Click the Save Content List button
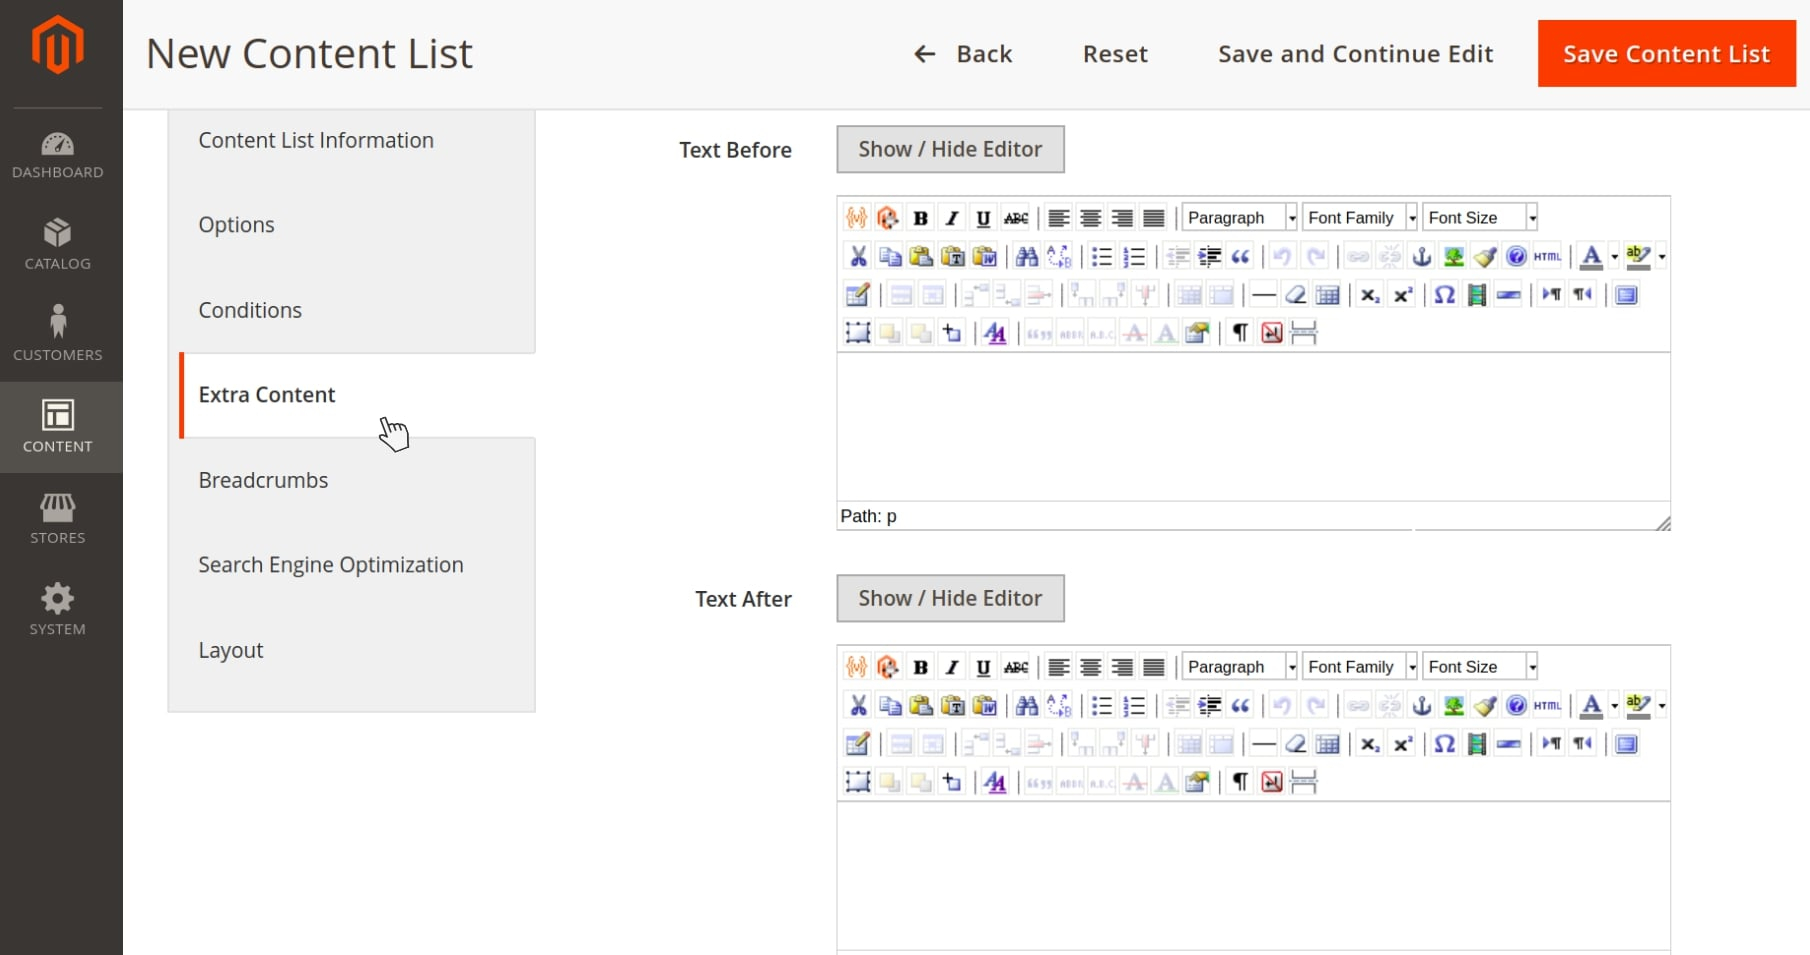This screenshot has width=1810, height=955. (1666, 54)
